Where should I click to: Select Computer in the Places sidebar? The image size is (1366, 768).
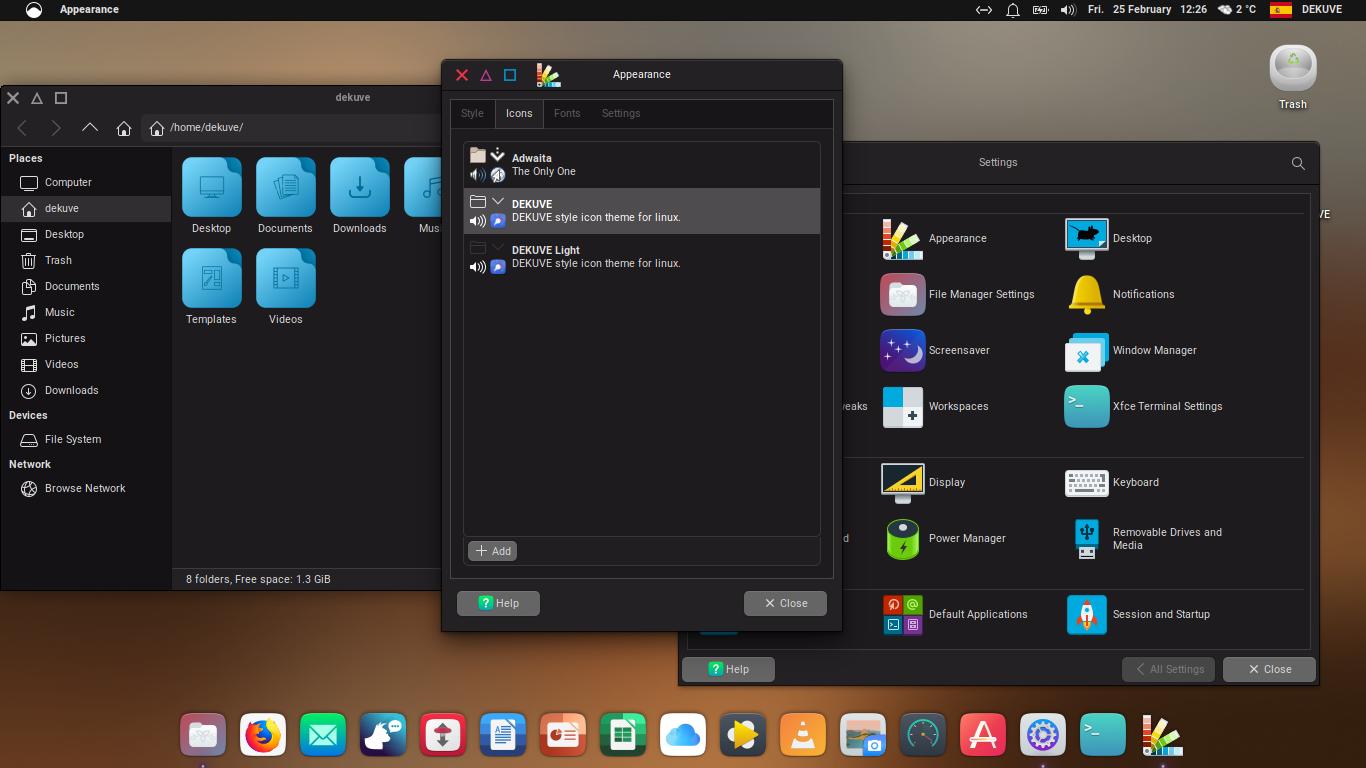[x=86, y=182]
